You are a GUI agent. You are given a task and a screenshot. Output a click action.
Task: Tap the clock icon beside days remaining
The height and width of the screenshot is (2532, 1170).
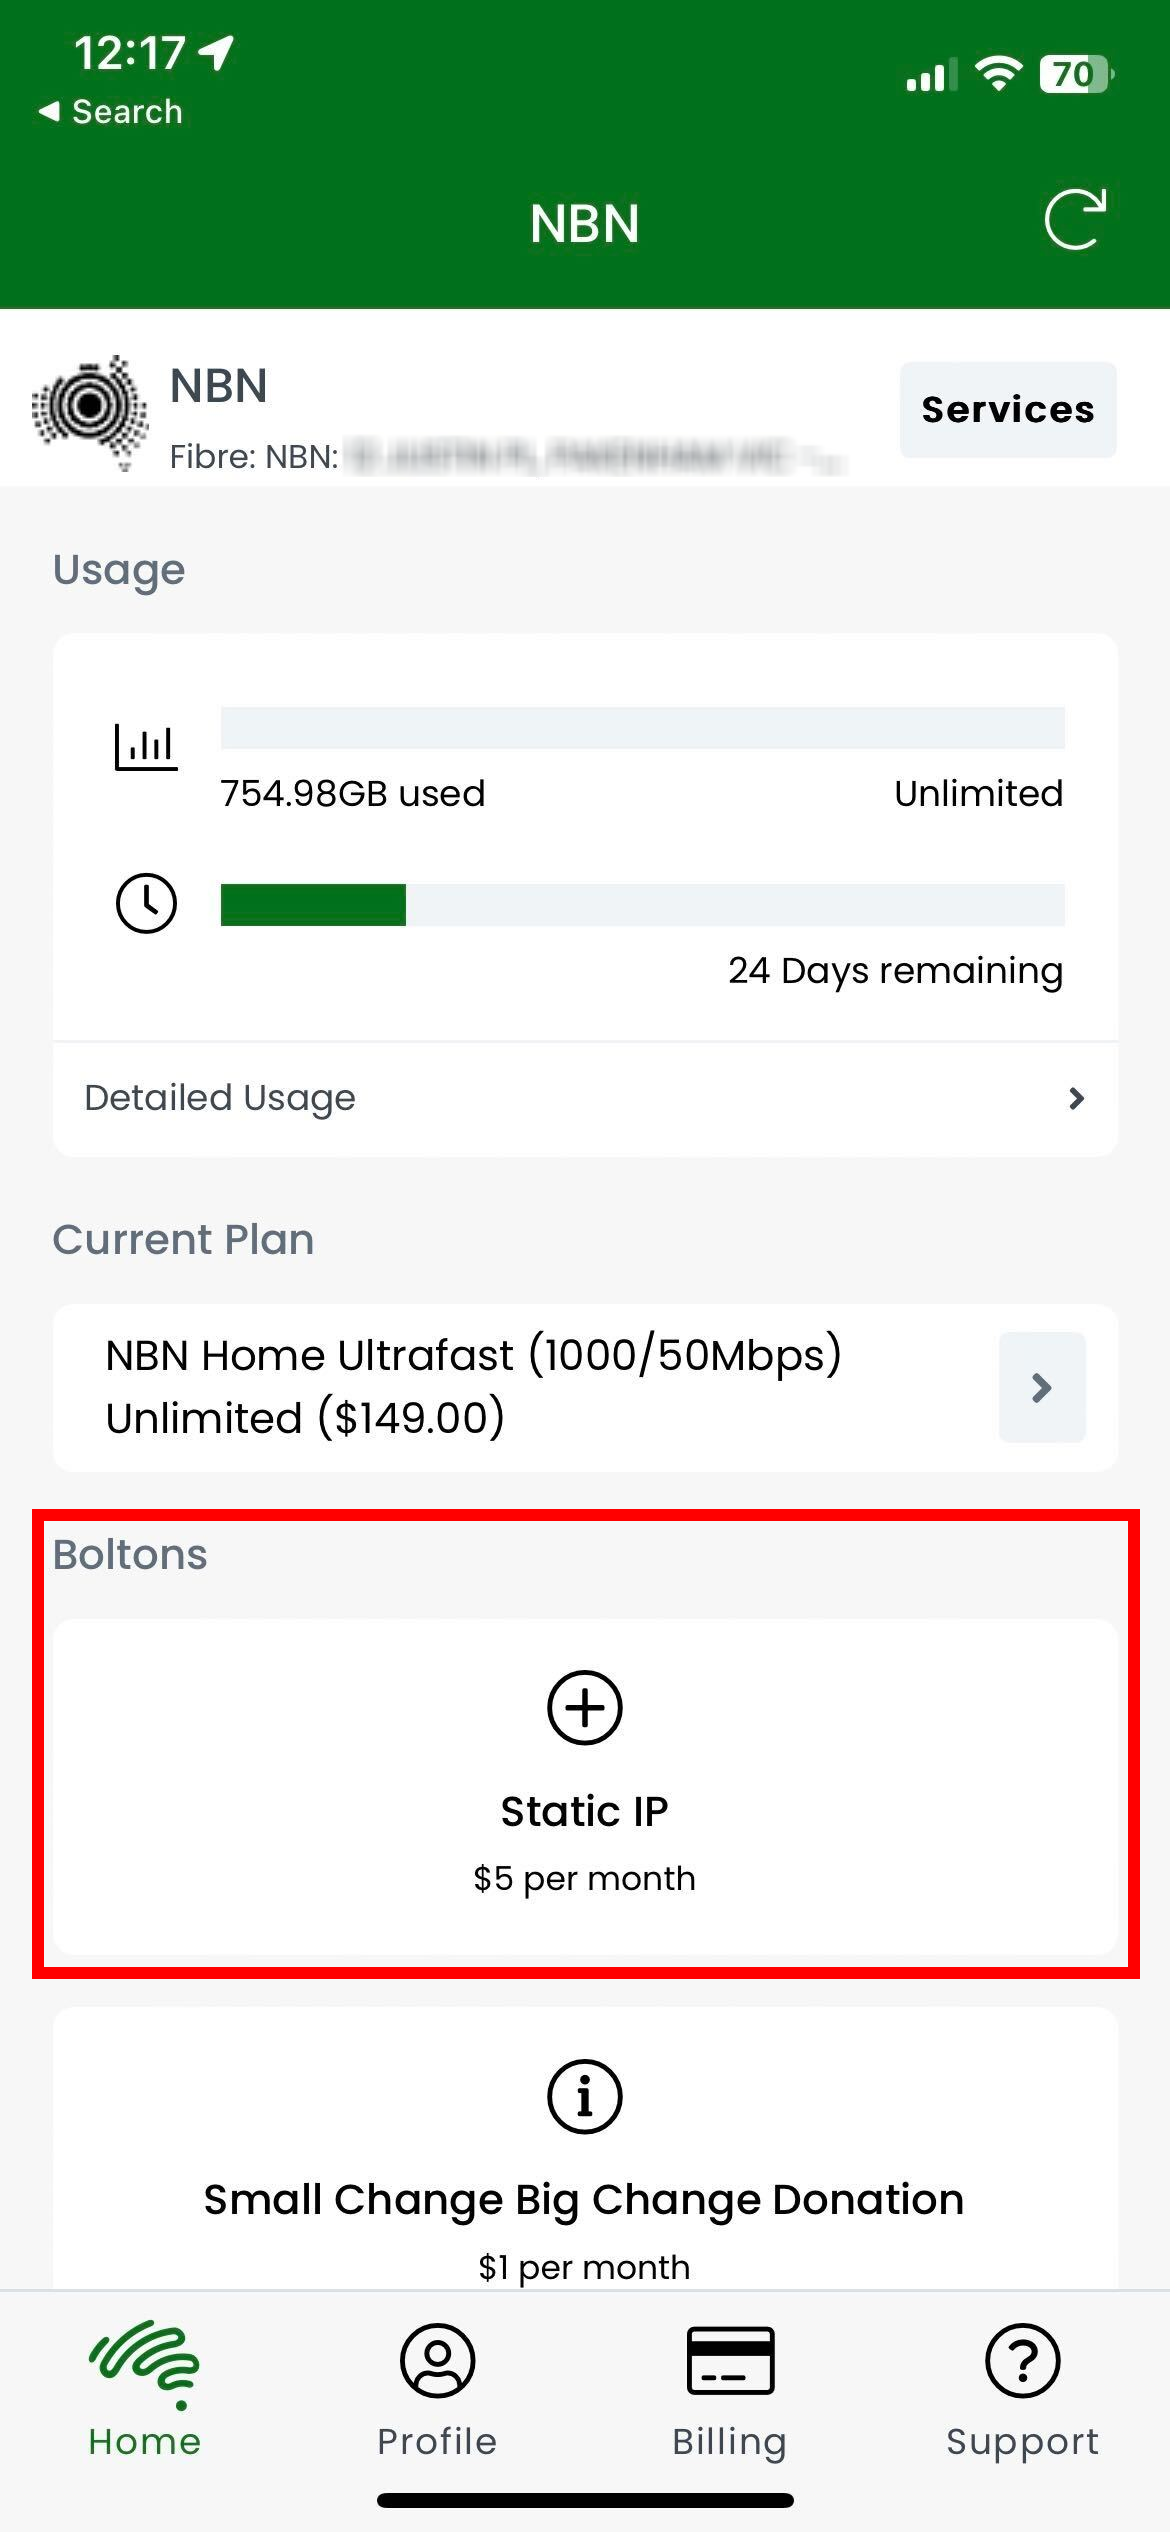coord(146,903)
